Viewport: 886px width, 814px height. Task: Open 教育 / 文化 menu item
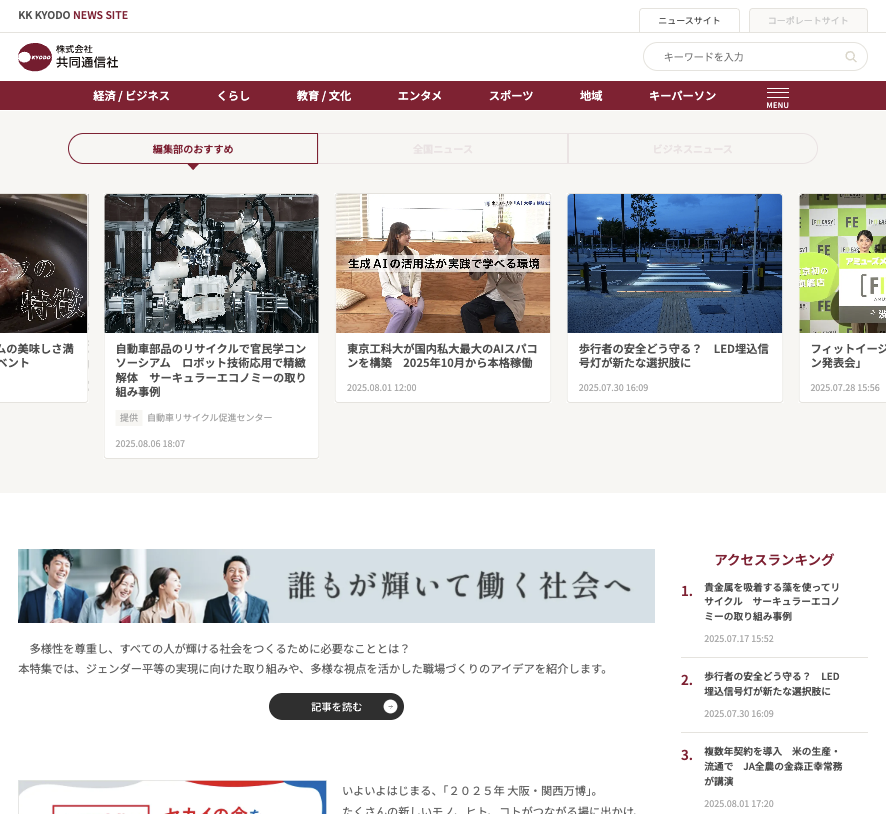tap(324, 95)
